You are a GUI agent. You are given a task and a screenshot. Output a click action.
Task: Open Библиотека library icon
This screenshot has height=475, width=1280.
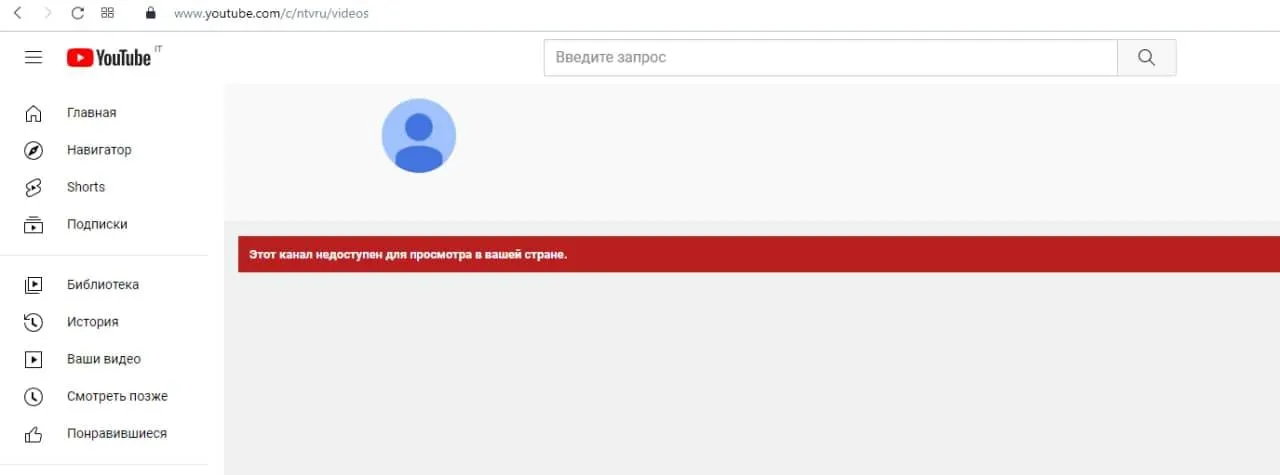(x=34, y=285)
